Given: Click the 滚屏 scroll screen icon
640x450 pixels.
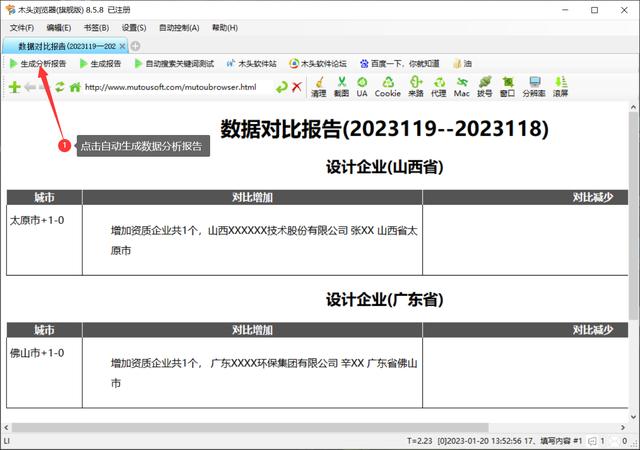Looking at the screenshot, I should coord(560,87).
